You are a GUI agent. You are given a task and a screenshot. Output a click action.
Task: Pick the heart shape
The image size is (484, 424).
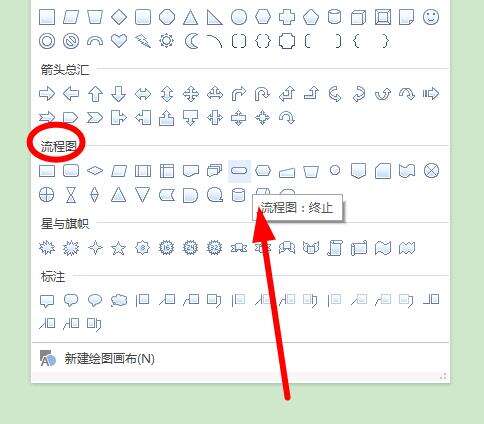click(x=119, y=41)
